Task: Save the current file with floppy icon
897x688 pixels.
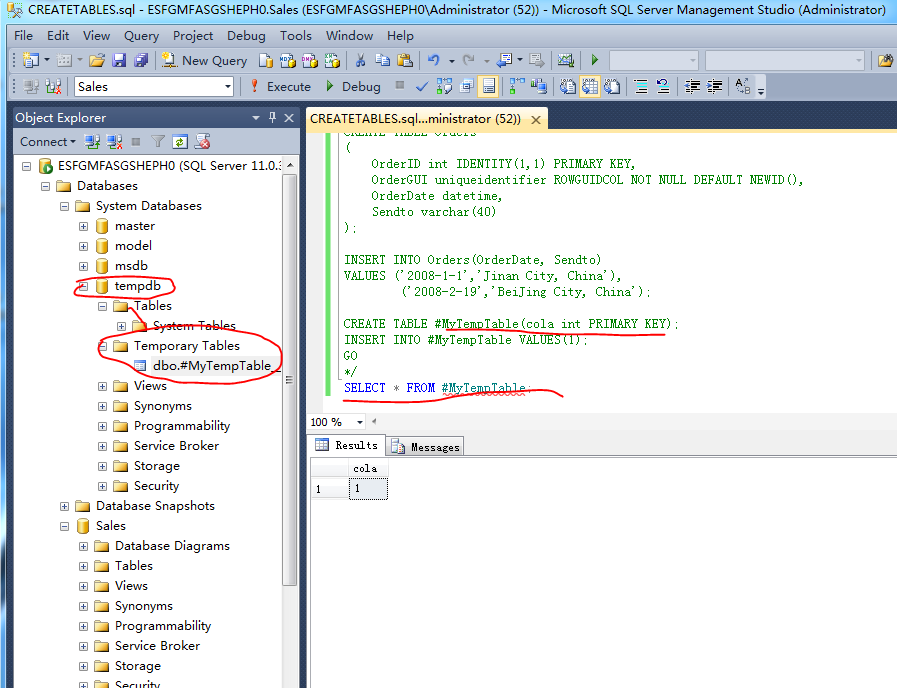Action: coord(119,60)
